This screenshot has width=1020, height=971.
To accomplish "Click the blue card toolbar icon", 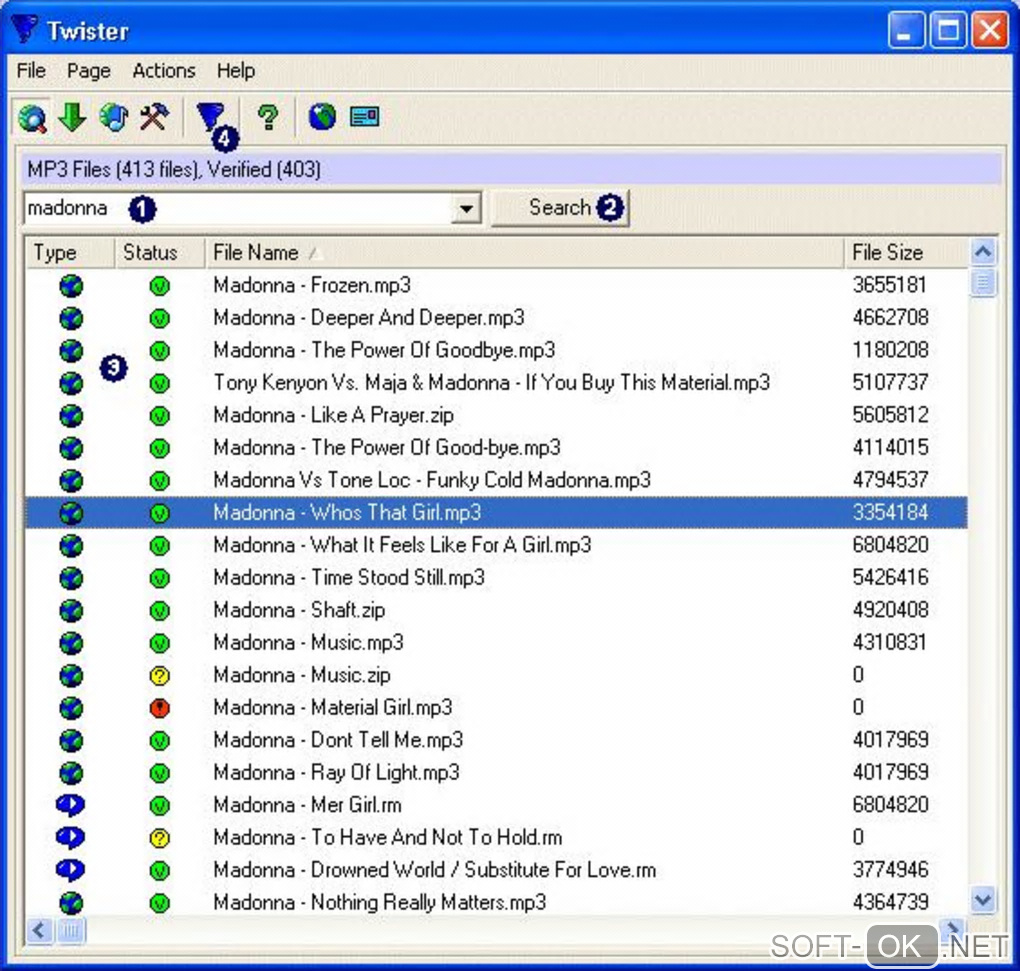I will (364, 118).
